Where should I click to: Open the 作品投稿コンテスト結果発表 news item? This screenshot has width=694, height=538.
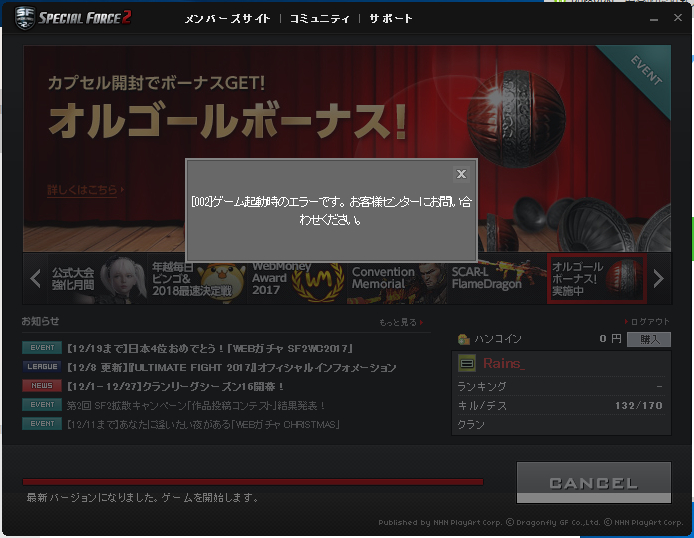coord(196,405)
